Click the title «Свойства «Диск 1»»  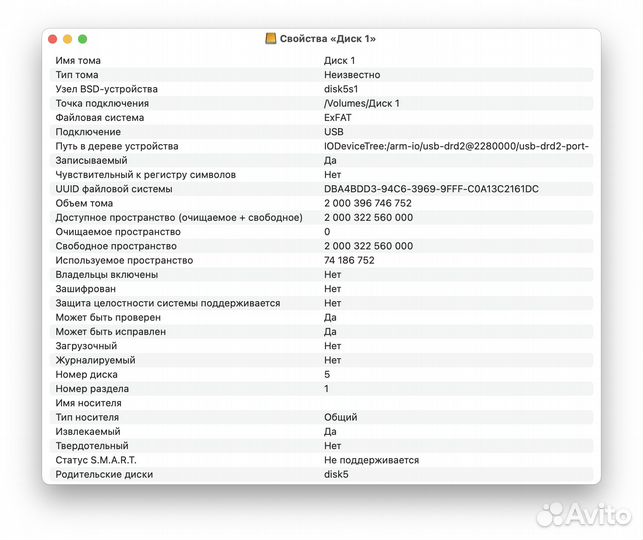tap(328, 39)
